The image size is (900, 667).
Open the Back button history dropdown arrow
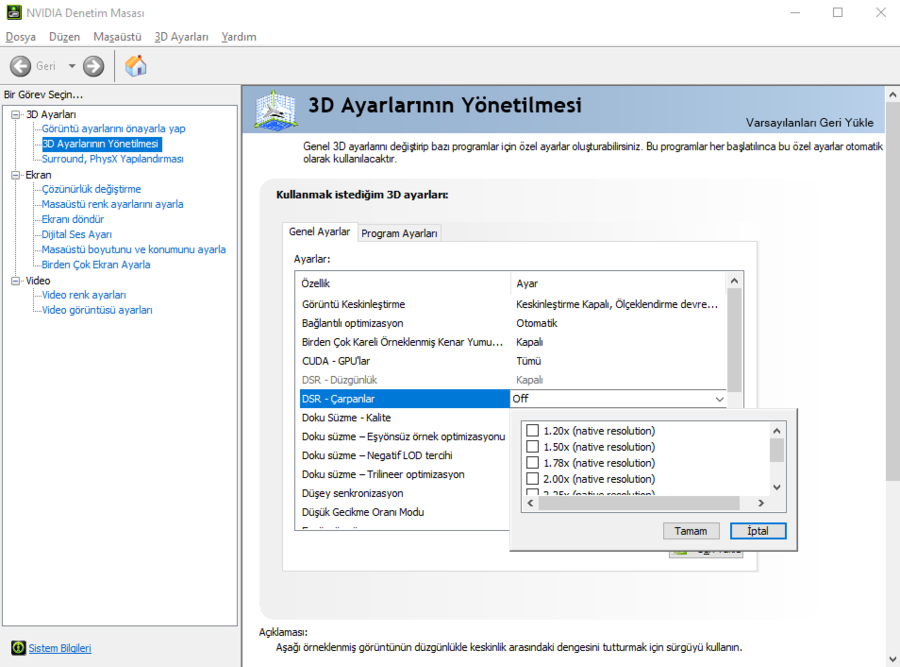coord(72,66)
